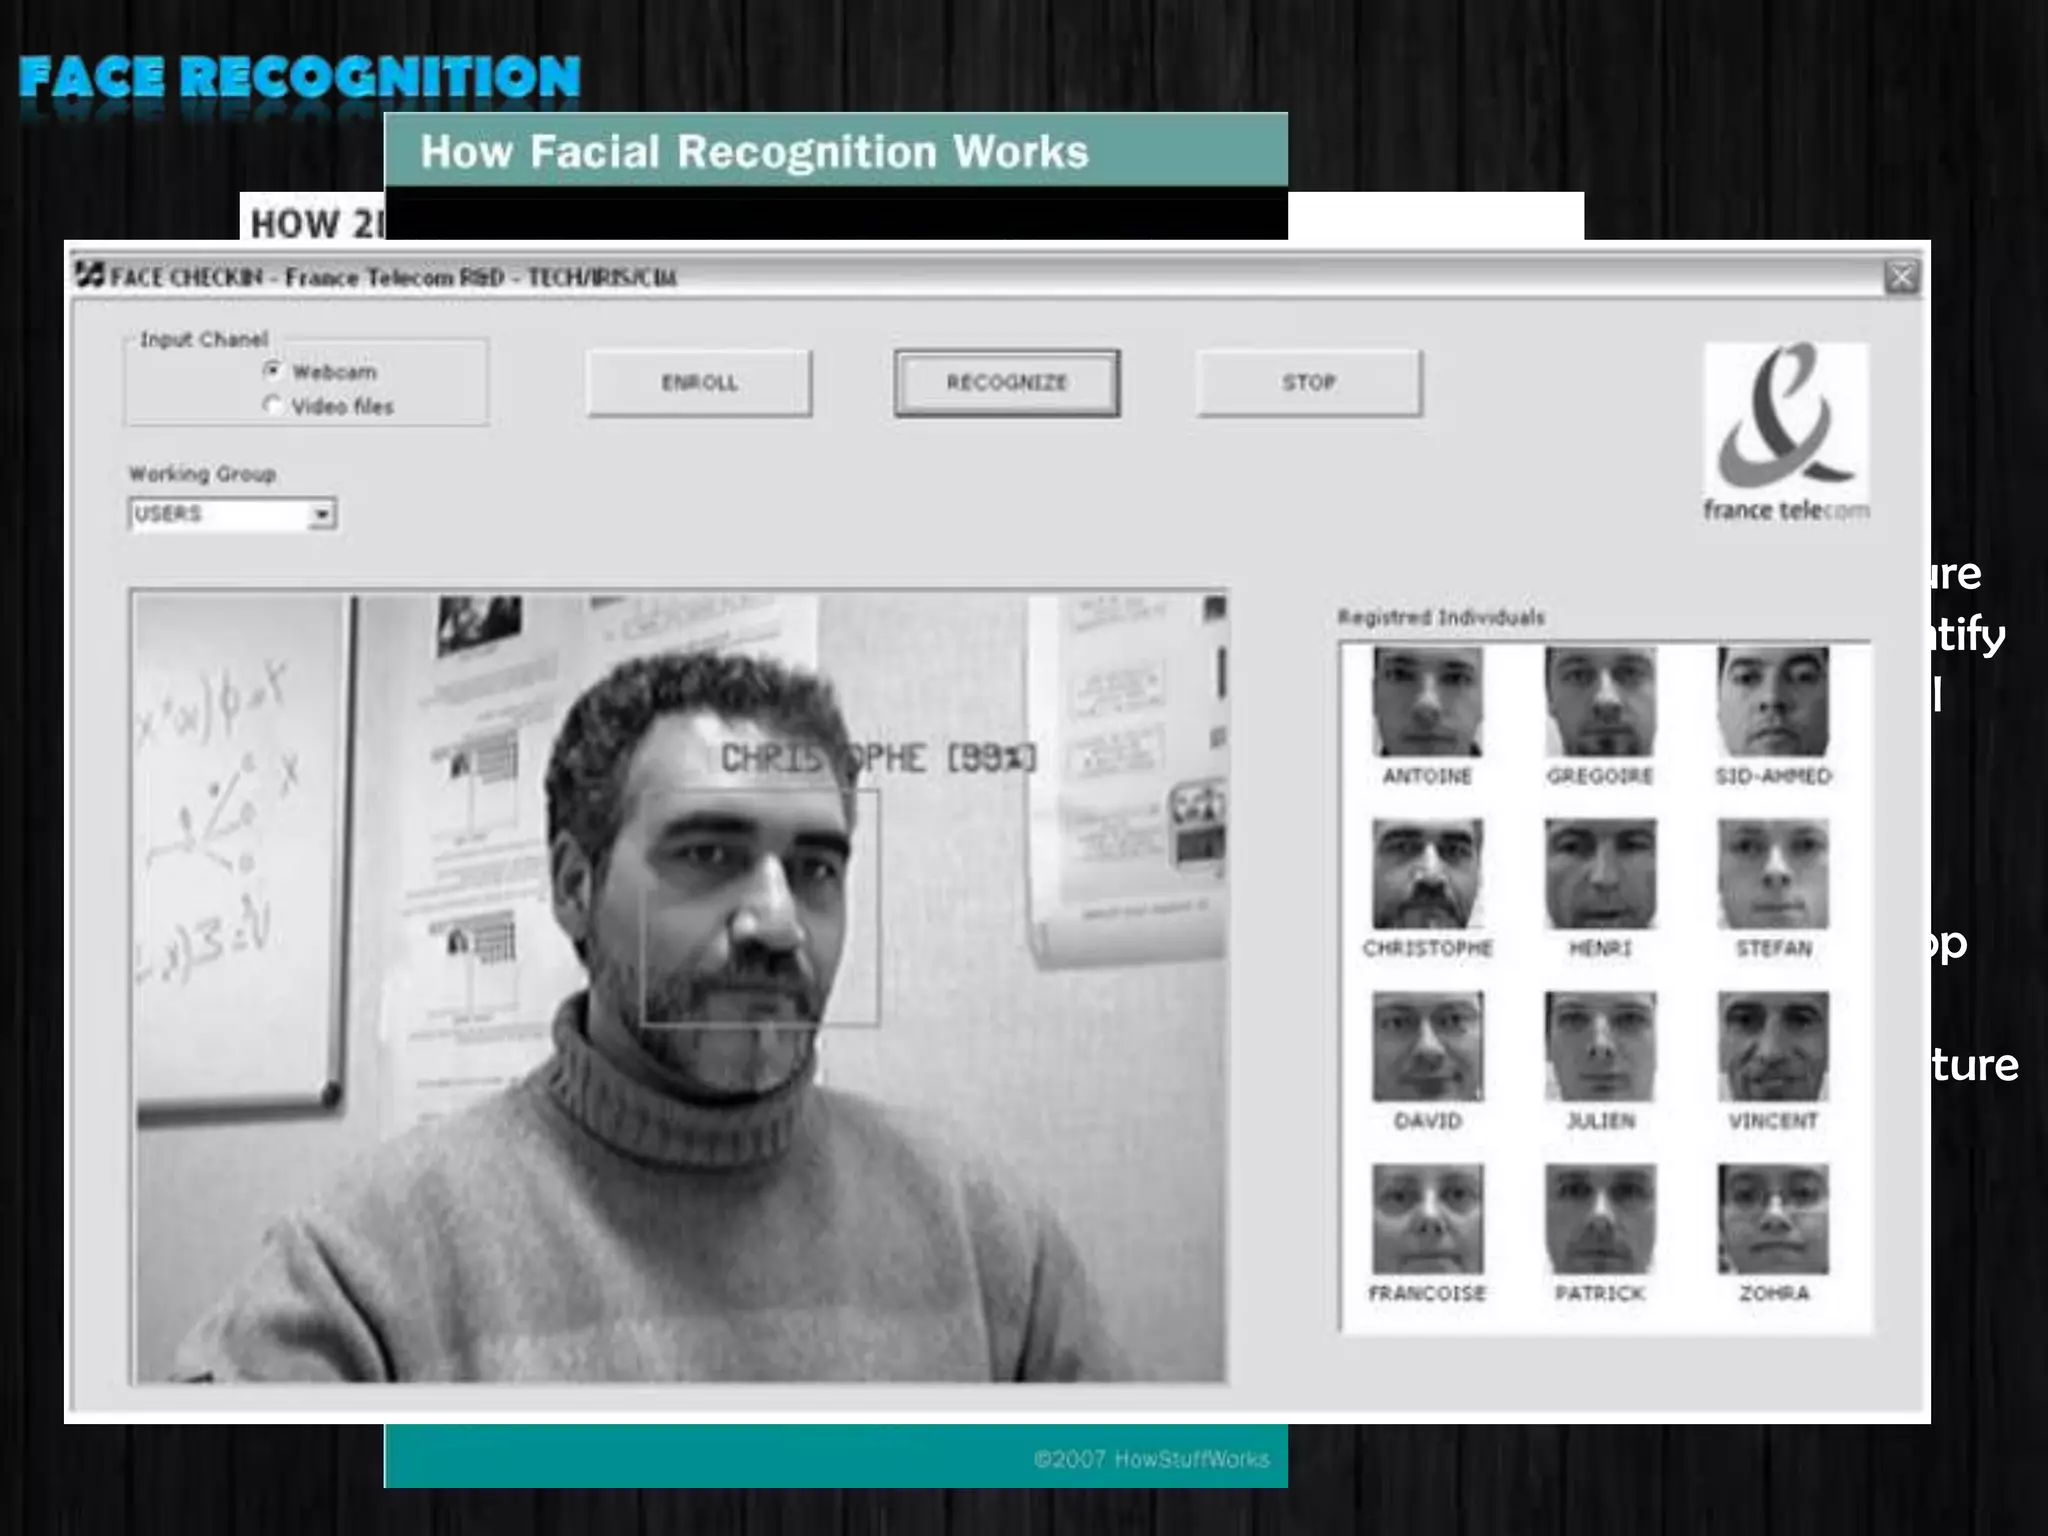Select CHRISTOPHE's registered face thumbnail
Screen dimensions: 2048x1536
pyautogui.click(x=1427, y=874)
